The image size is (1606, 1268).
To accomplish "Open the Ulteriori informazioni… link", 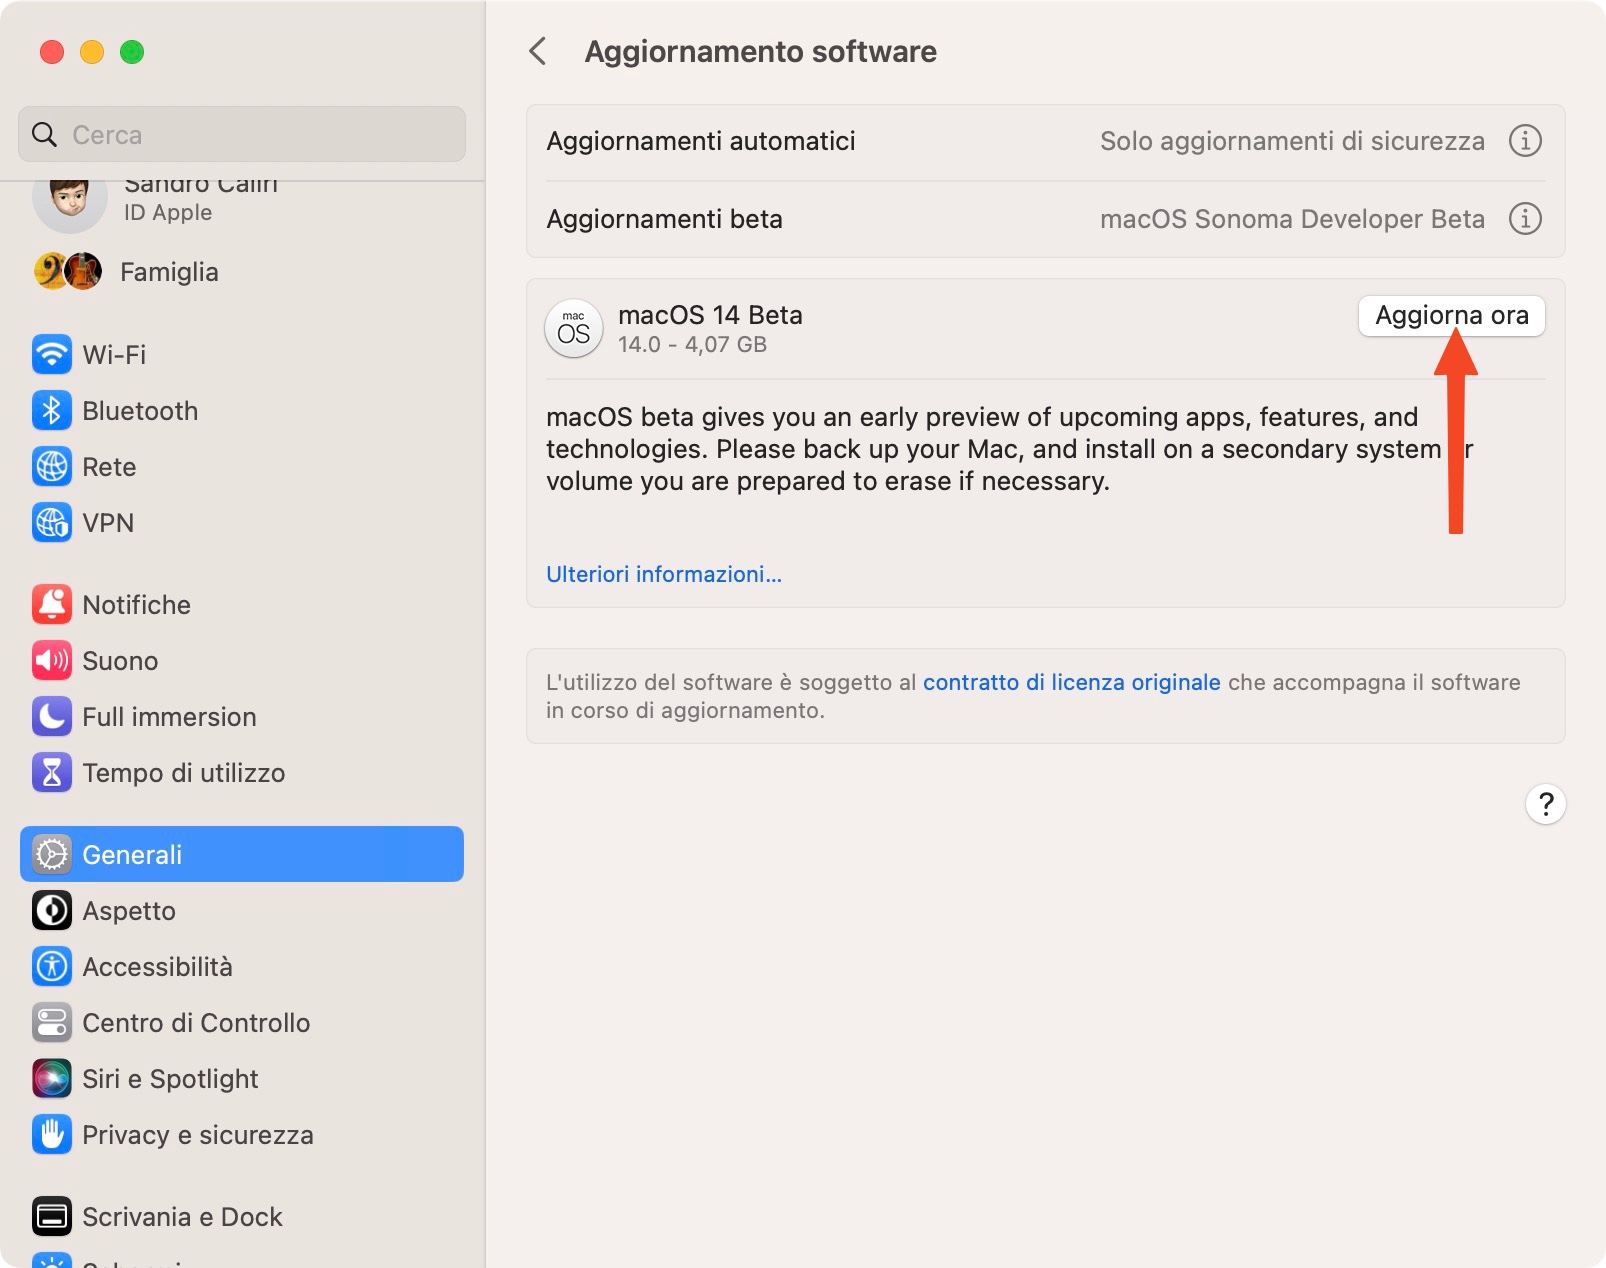I will click(x=664, y=574).
